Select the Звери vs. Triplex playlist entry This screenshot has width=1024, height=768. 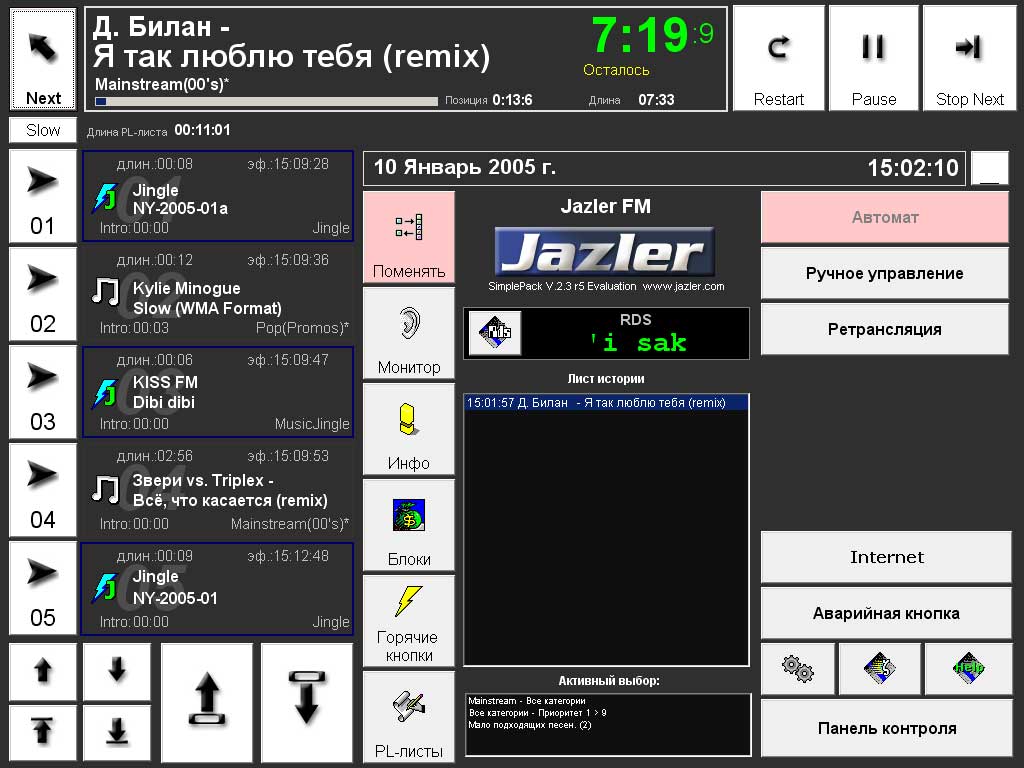[x=217, y=490]
